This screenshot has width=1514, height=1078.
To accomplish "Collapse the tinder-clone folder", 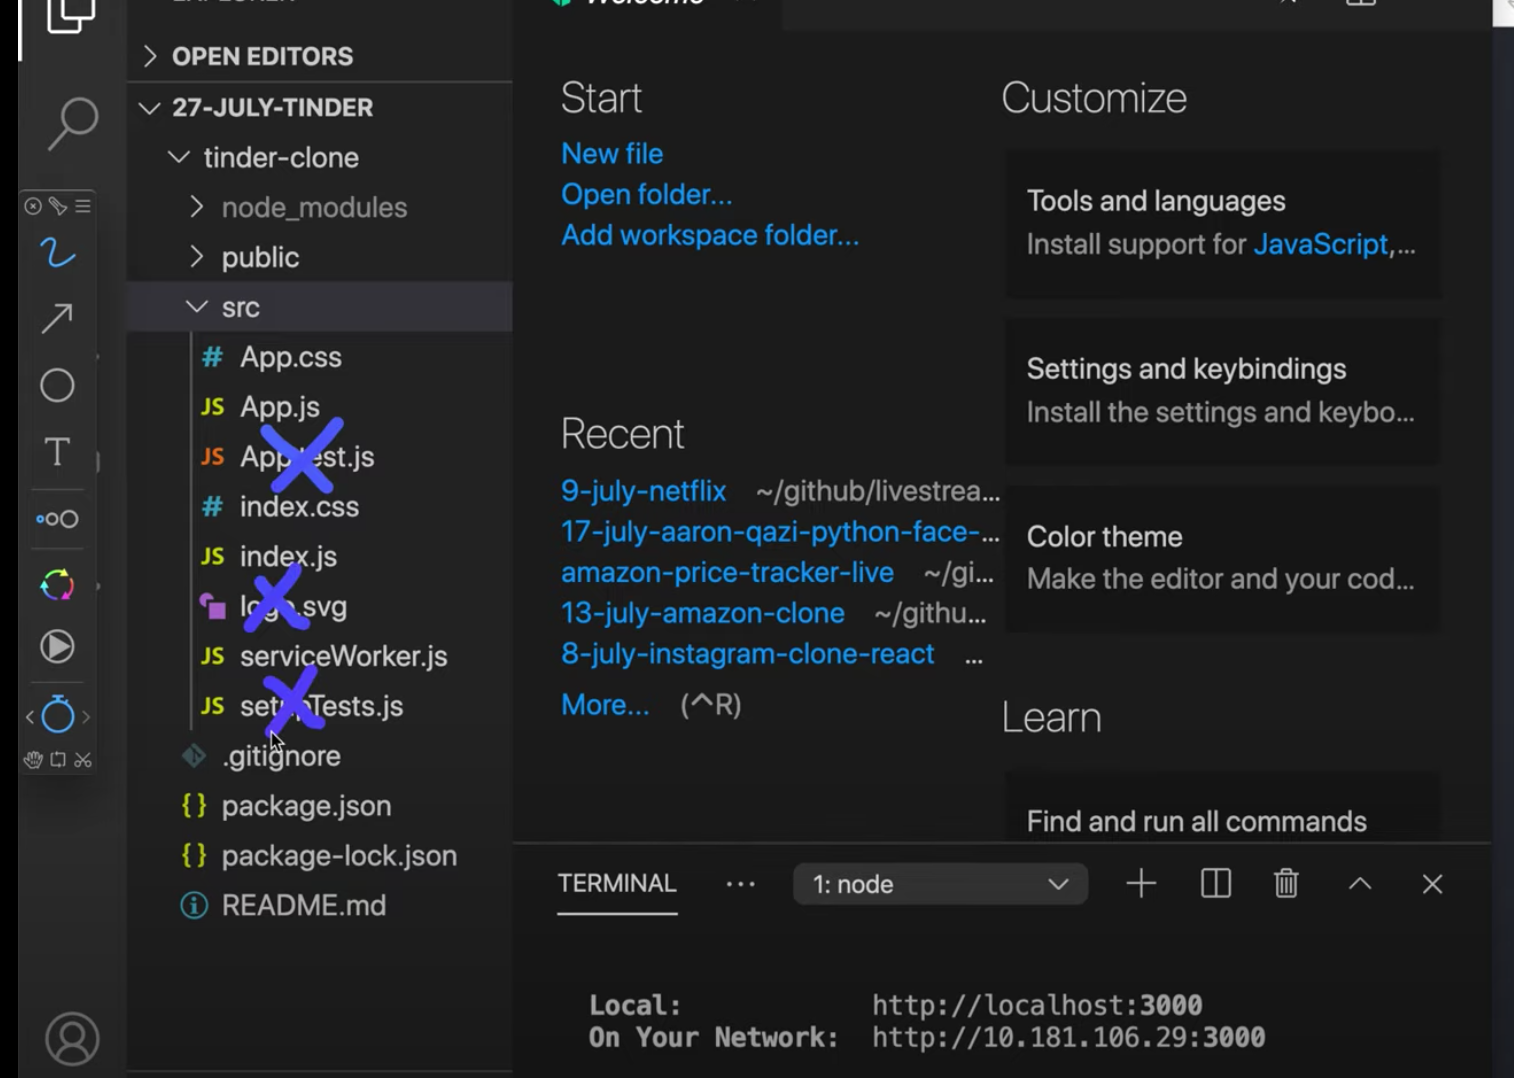I will [x=320, y=157].
